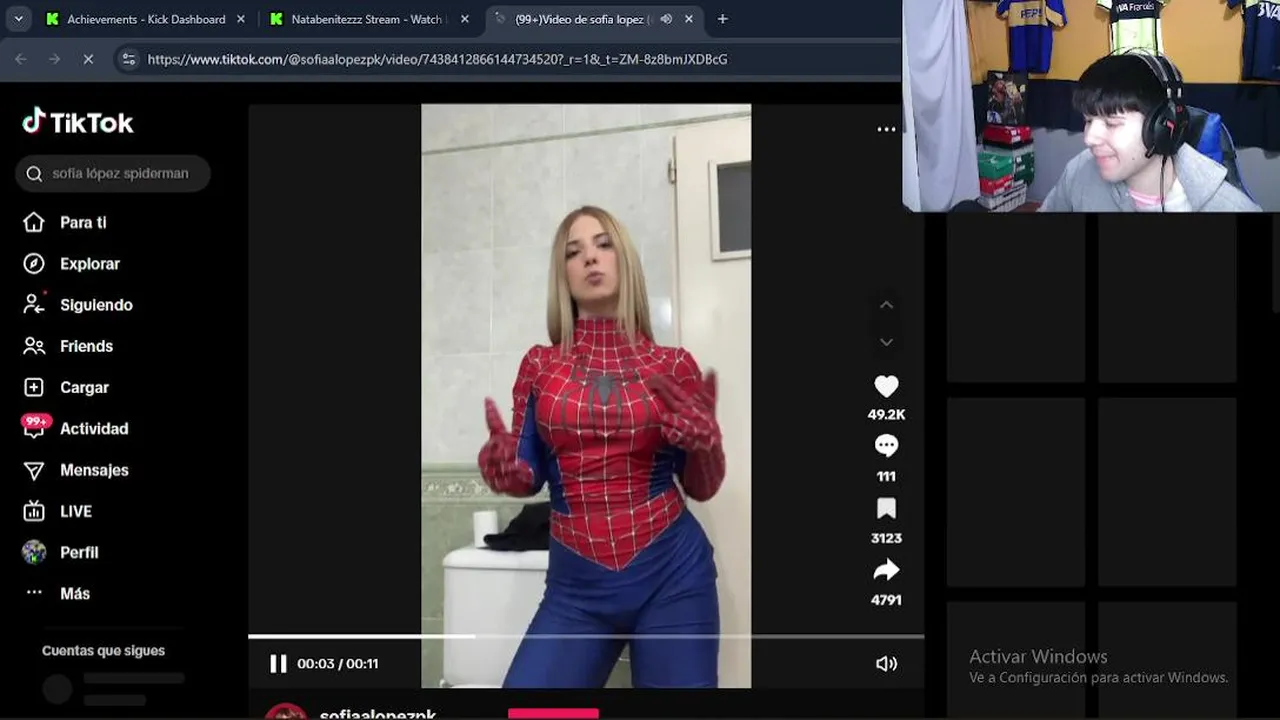Click the browser back arrow
This screenshot has width=1280, height=720.
[x=21, y=59]
